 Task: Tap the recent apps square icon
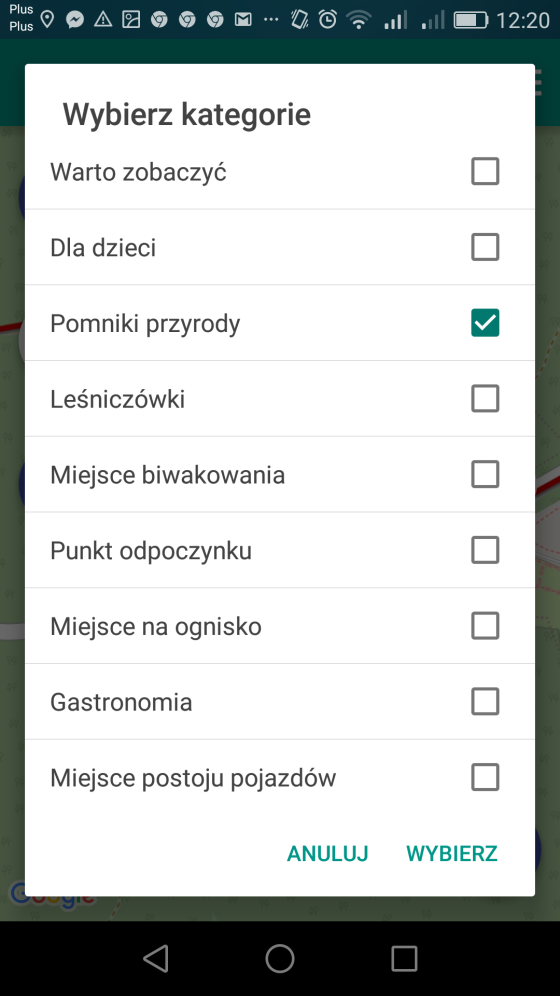(x=404, y=958)
